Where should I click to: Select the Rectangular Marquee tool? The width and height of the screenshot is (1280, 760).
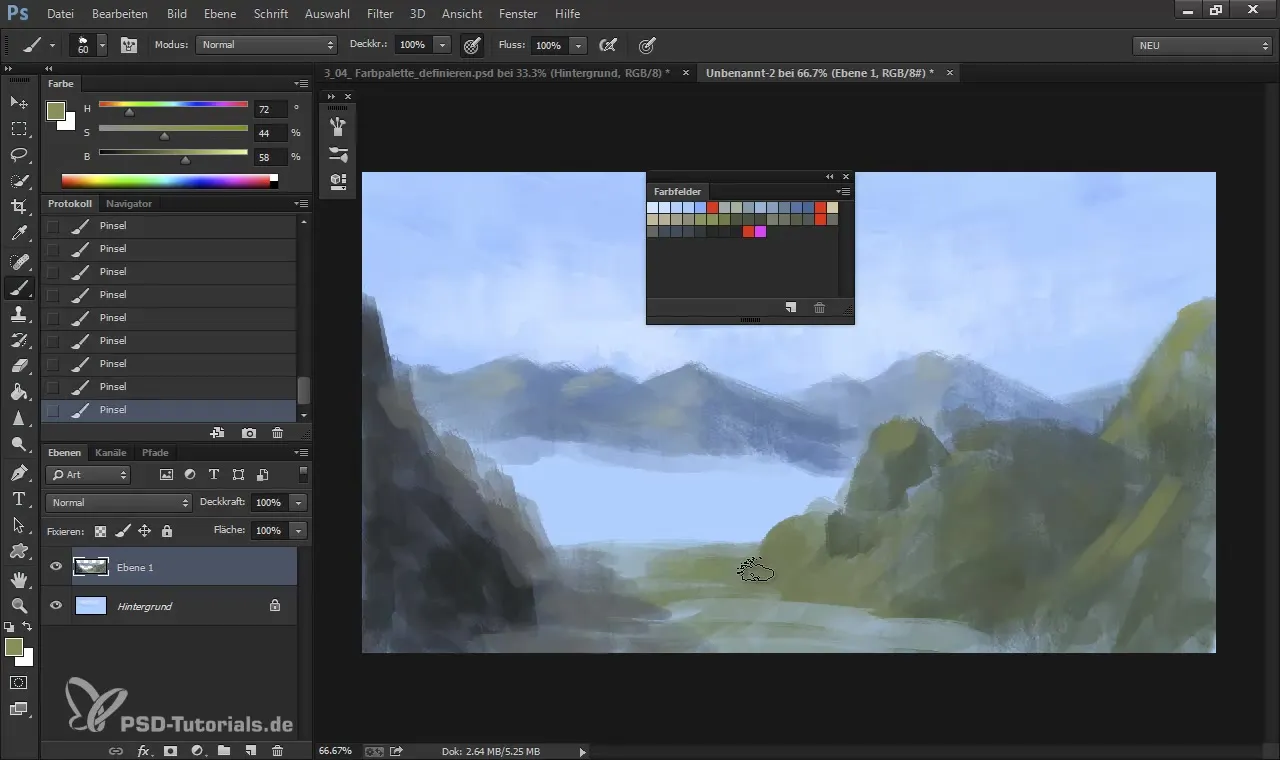pyautogui.click(x=19, y=129)
